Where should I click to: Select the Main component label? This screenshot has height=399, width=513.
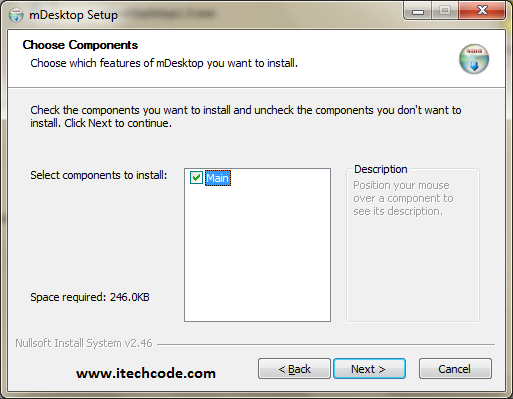218,178
